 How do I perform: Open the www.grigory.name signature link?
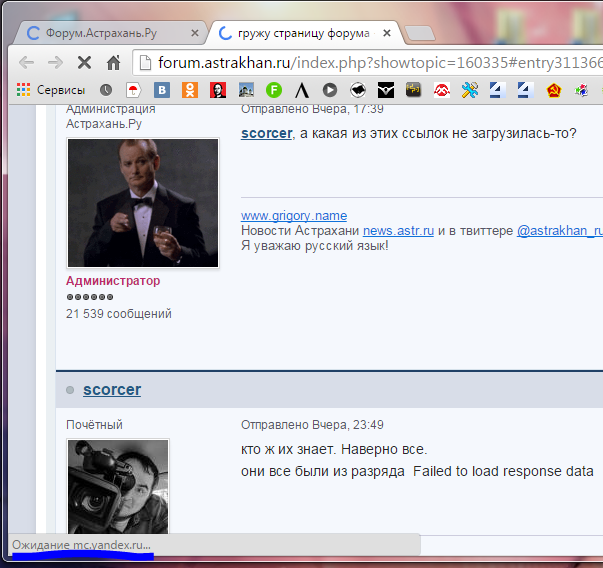(294, 216)
